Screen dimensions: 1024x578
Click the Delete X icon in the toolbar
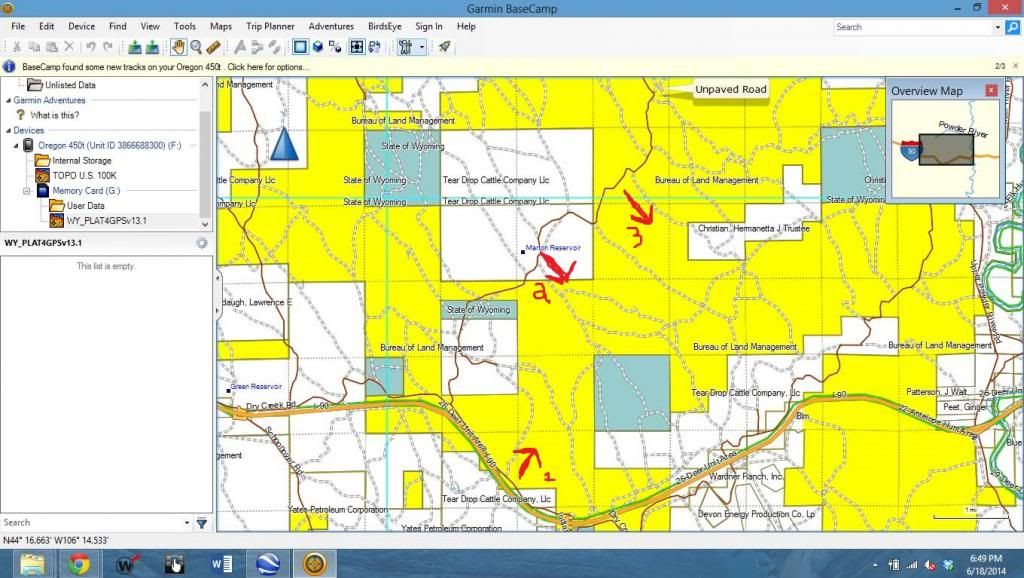coord(69,47)
